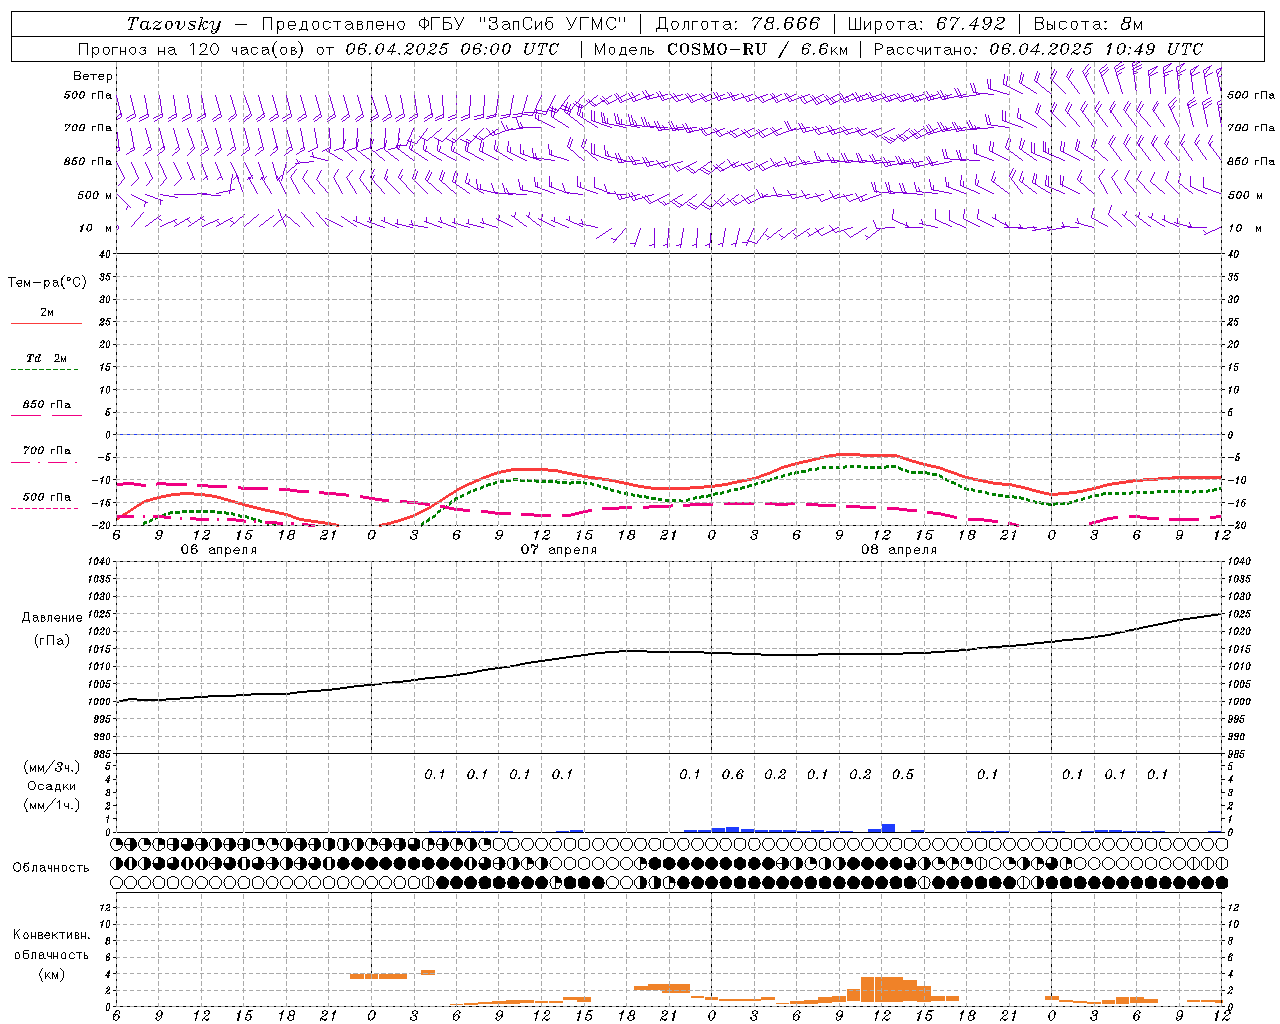Click the "07 апреля" date label

(x=558, y=550)
